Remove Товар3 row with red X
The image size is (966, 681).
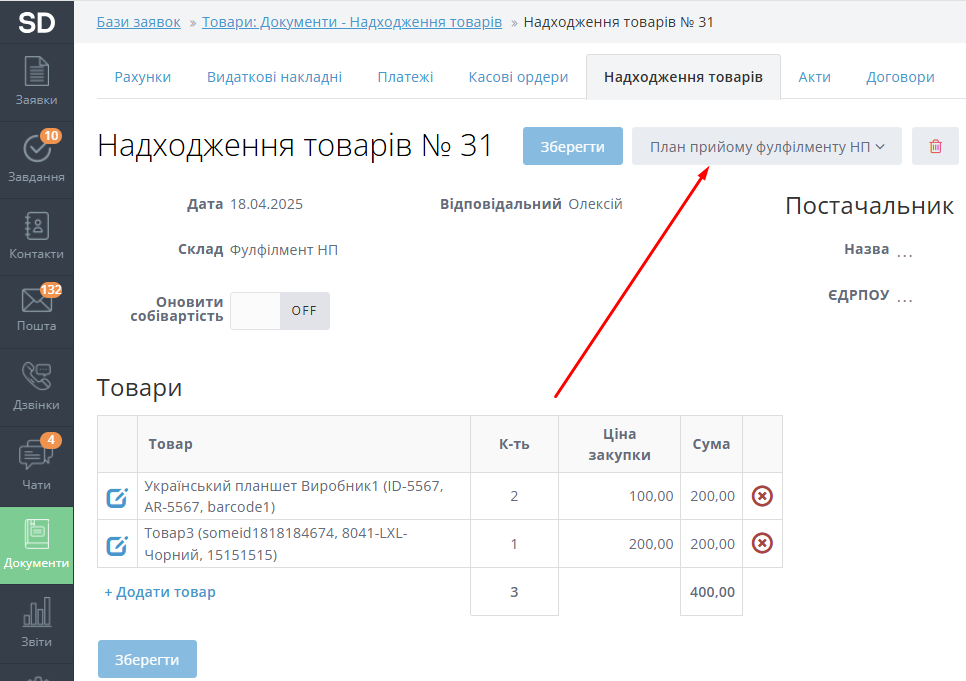(762, 543)
